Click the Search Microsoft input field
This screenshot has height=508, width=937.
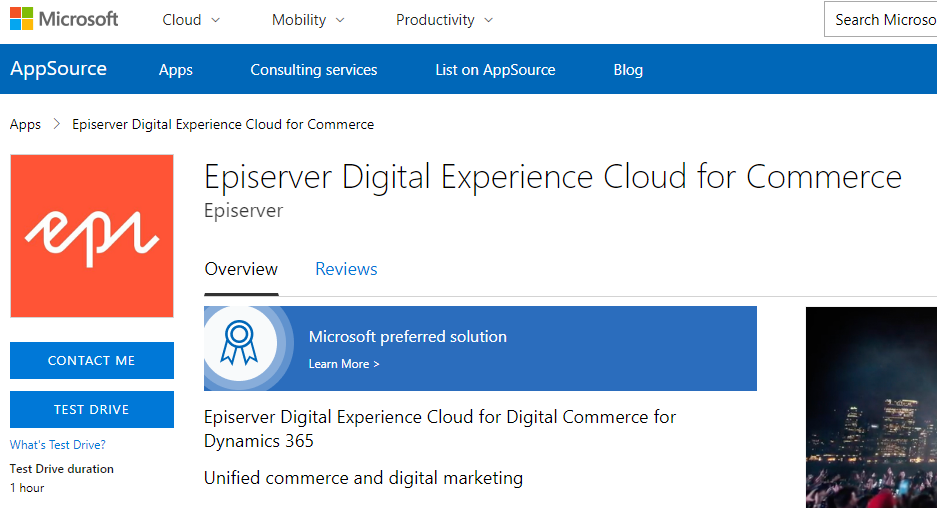881,20
